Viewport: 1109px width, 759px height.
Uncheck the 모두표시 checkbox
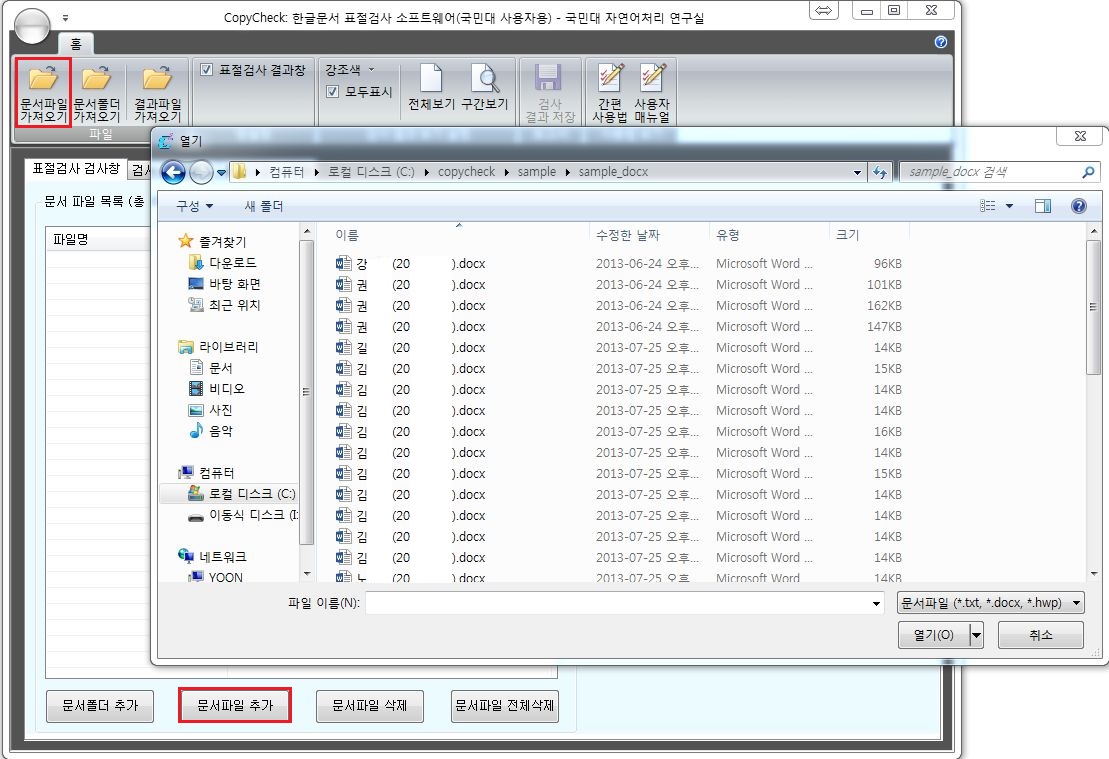point(333,92)
